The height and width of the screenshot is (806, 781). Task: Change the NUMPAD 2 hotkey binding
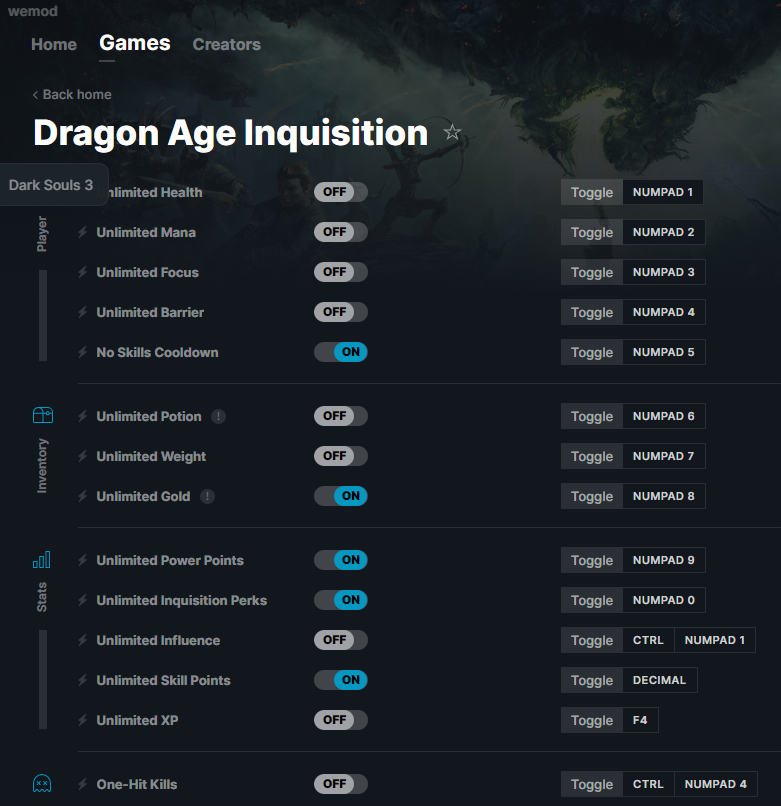click(664, 232)
